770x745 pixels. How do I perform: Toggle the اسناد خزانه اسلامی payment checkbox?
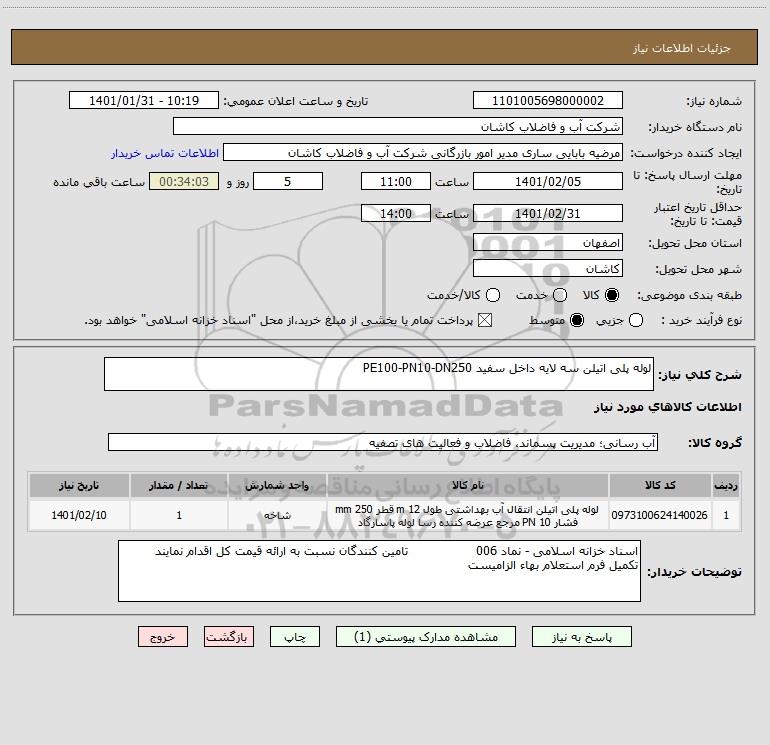[485, 320]
